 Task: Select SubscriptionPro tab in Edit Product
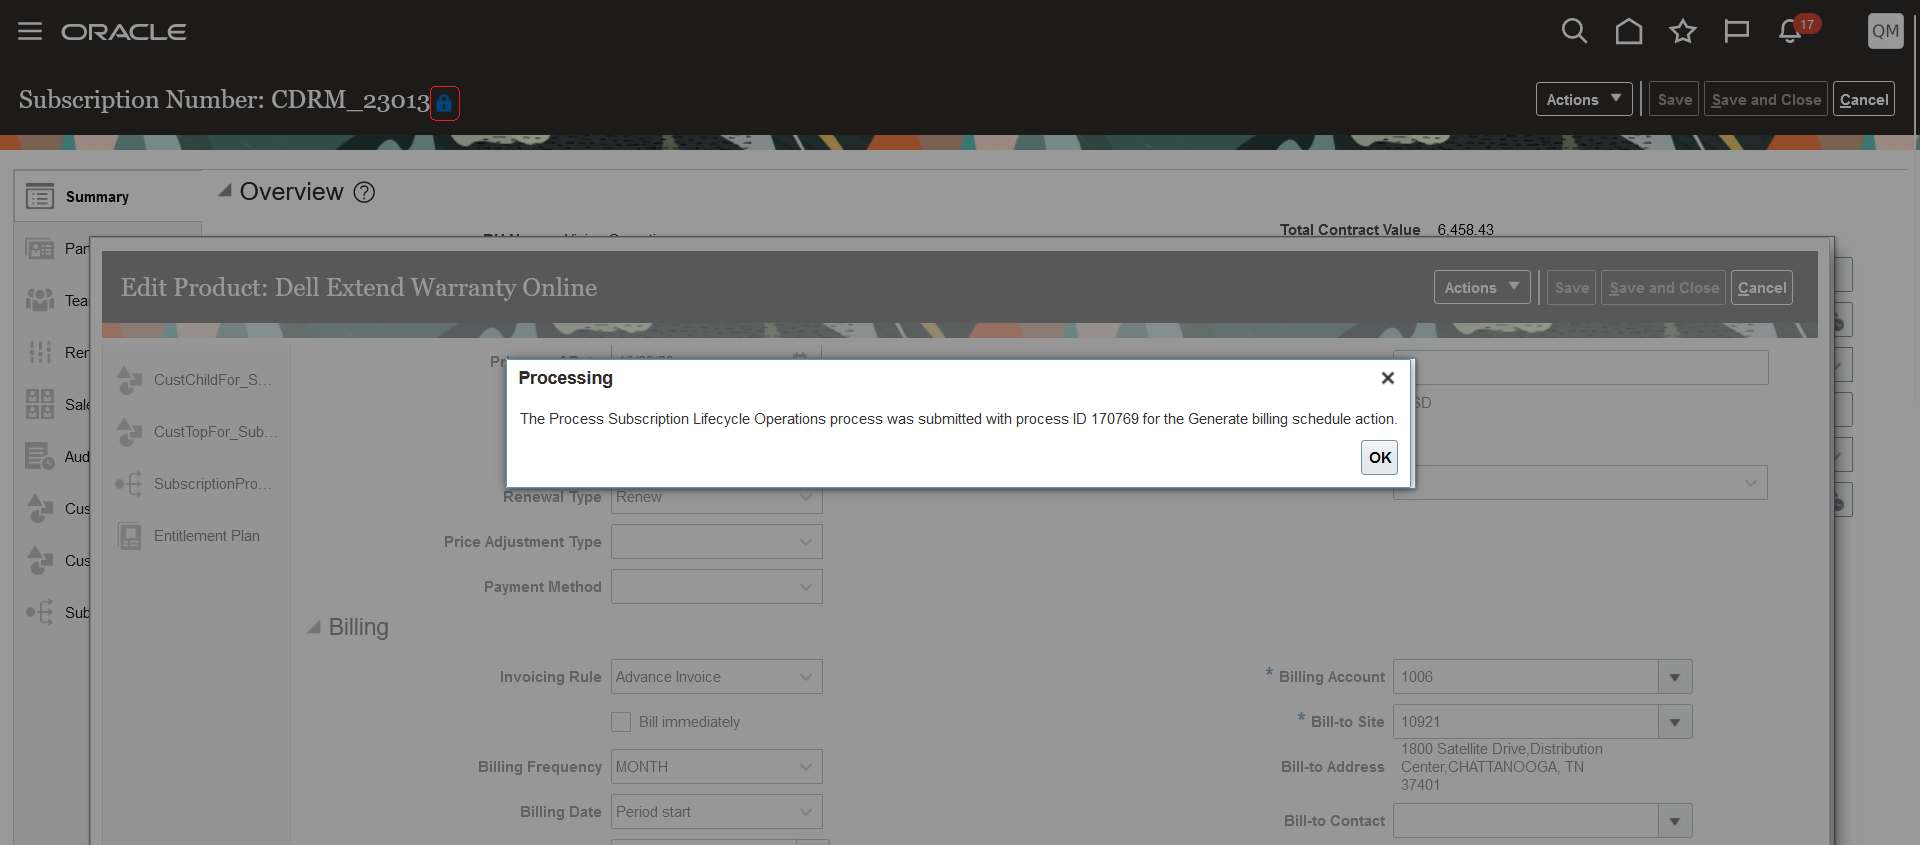[197, 484]
